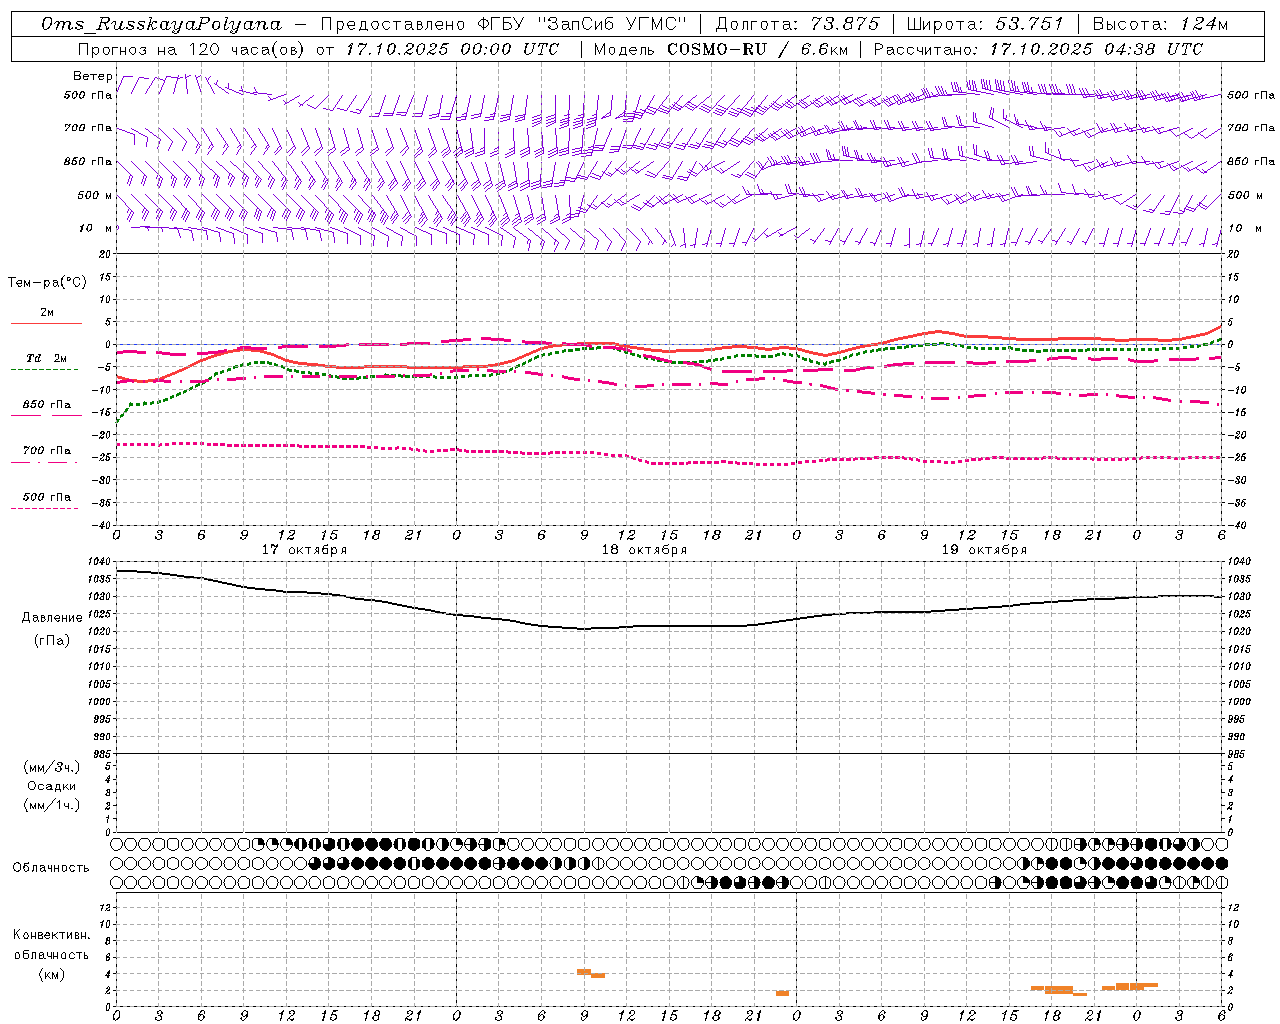
Task: Click the 500 гПа label in temperature legend
Action: coord(47,497)
